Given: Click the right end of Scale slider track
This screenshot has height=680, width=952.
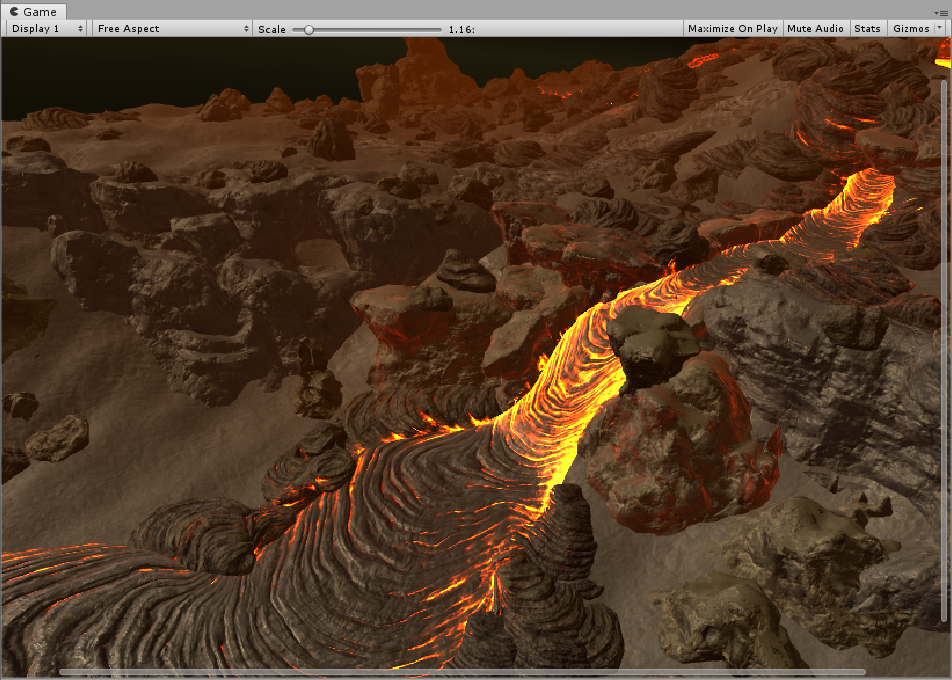Looking at the screenshot, I should pos(438,29).
